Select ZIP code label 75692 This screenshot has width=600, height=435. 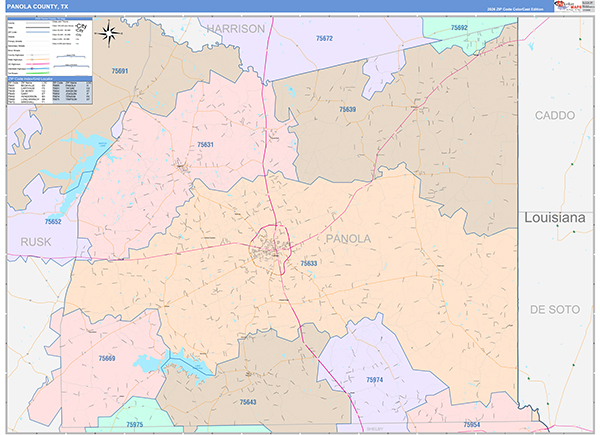click(459, 28)
